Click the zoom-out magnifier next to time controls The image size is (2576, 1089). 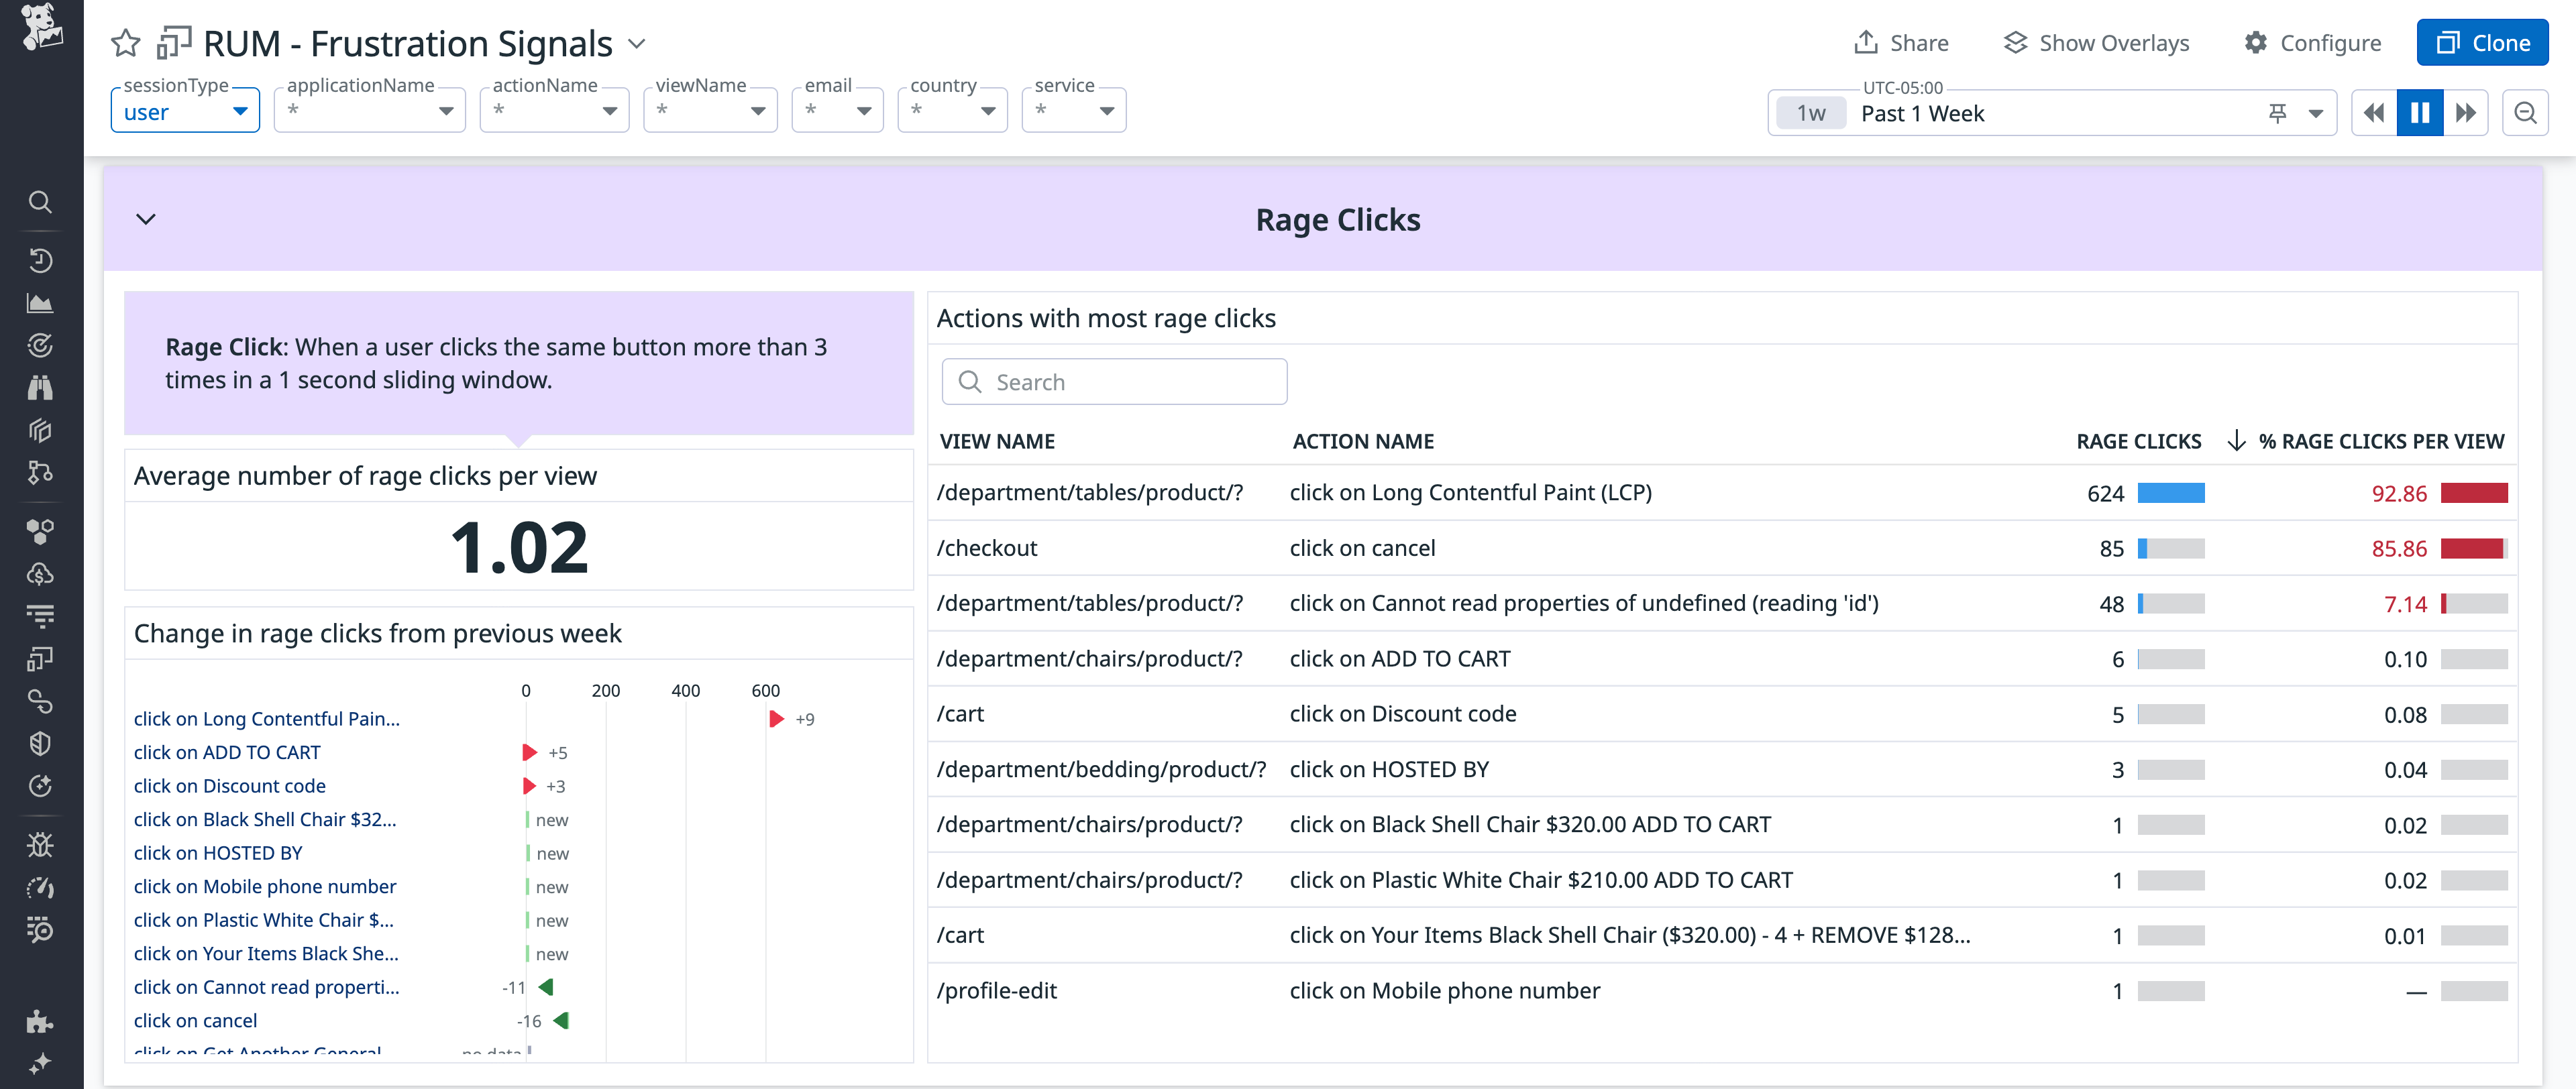pos(2525,112)
